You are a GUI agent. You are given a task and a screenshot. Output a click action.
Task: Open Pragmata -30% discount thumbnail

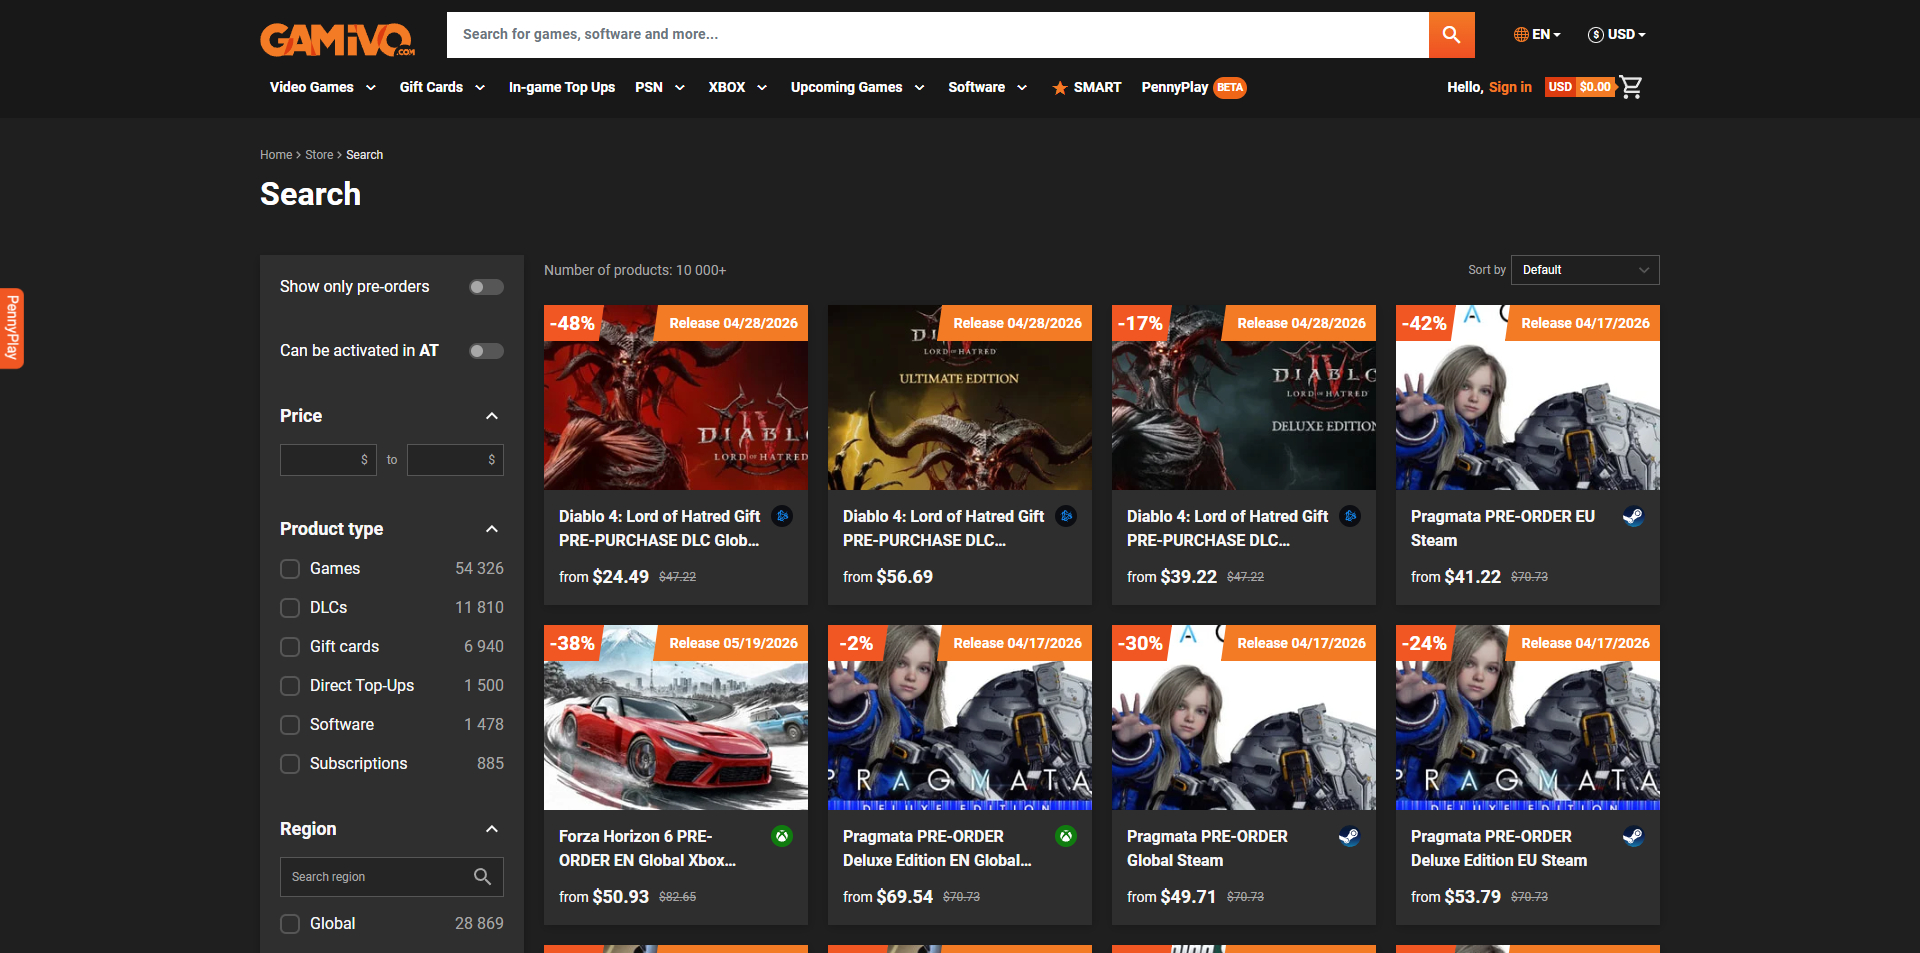[1244, 718]
